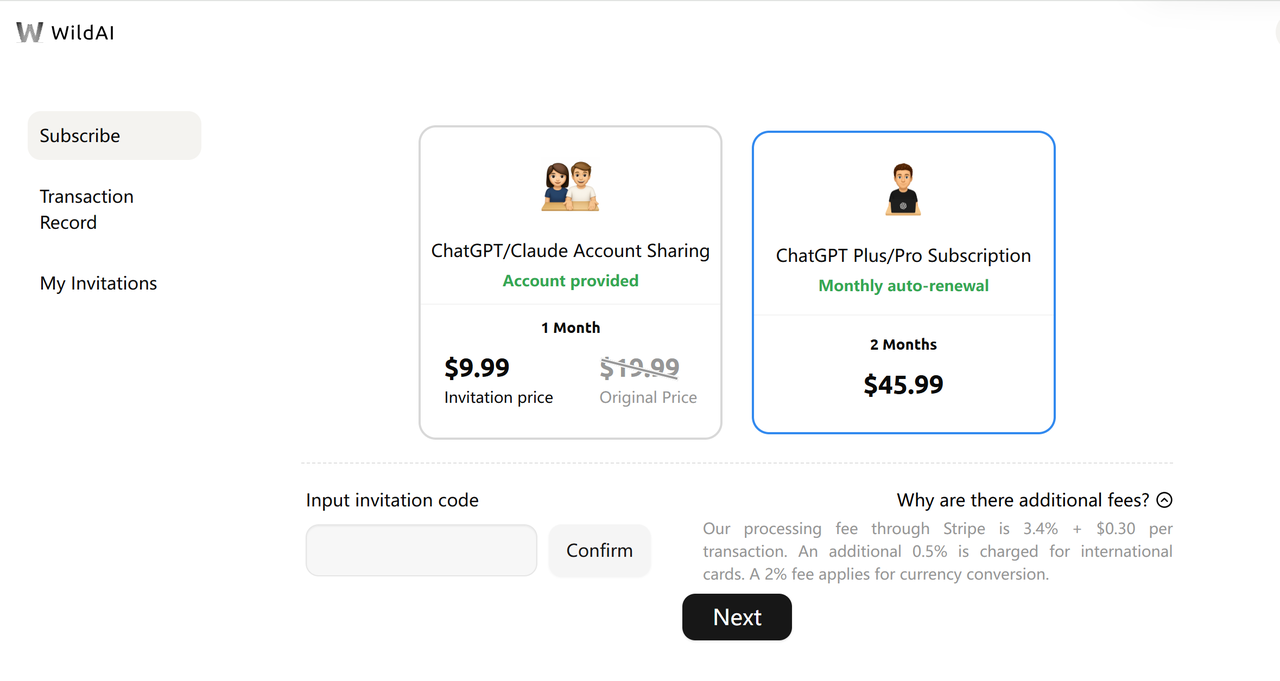Screen dimensions: 1280x681
Task: Open the Subscribe sidebar tab
Action: 114,136
